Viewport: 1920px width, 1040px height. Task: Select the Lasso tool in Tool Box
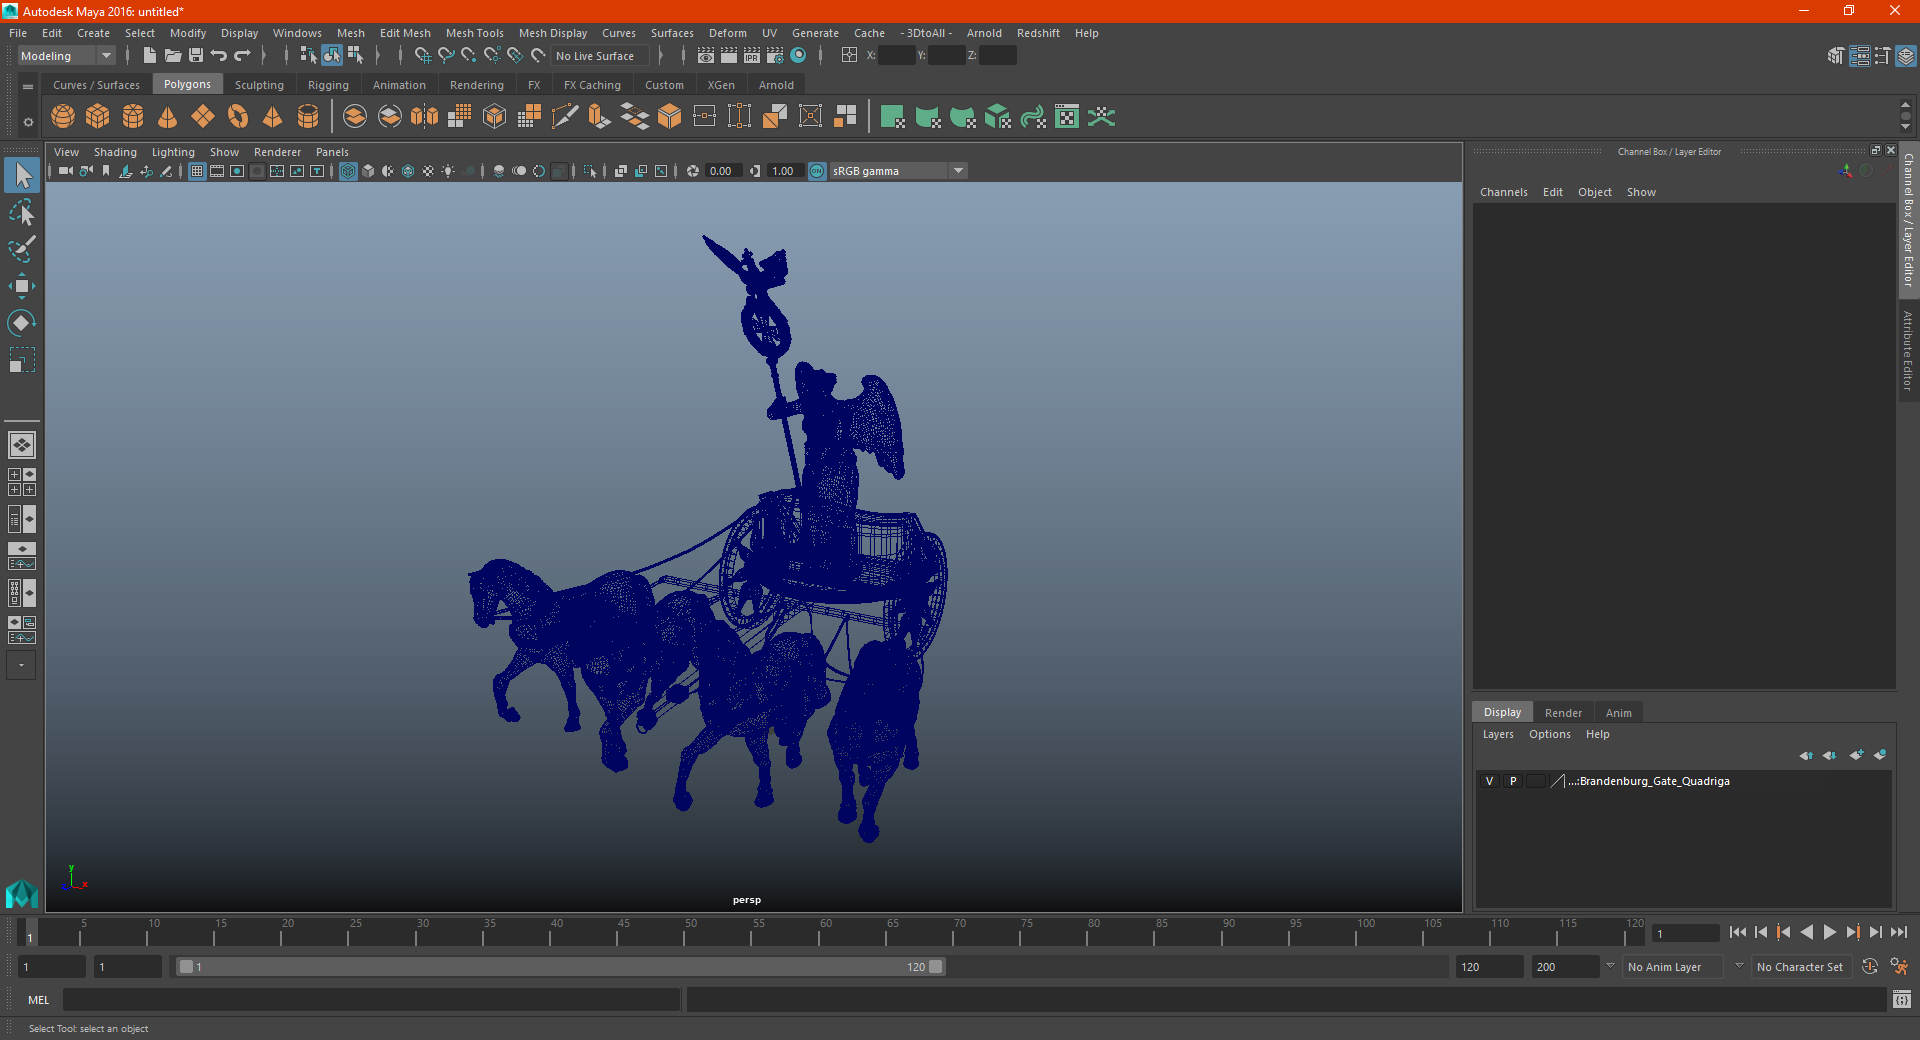click(x=22, y=212)
